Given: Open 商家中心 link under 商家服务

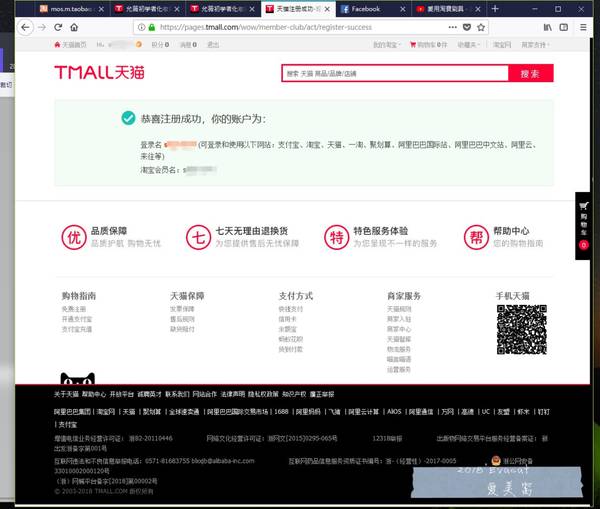Looking at the screenshot, I should [399, 329].
